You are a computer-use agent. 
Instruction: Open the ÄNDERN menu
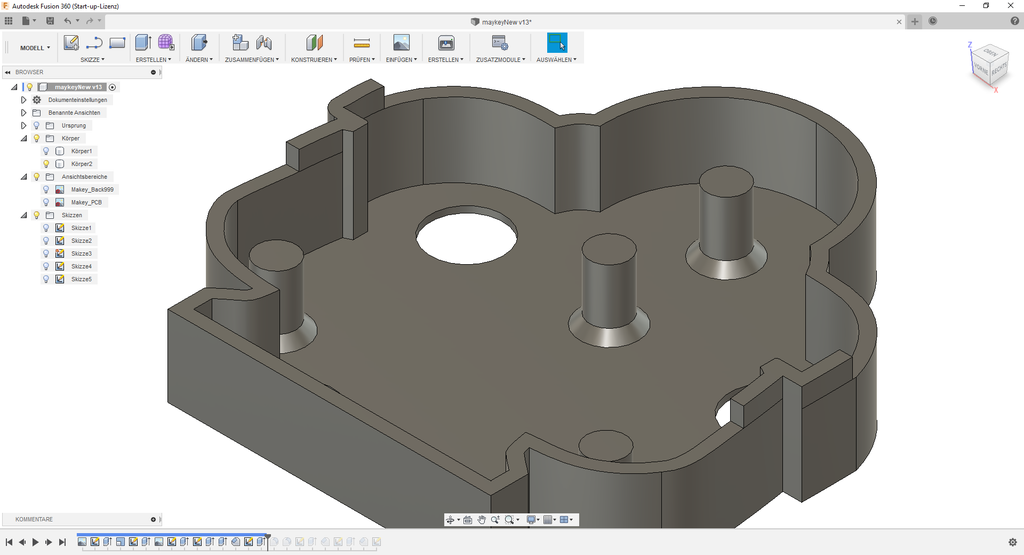(199, 60)
